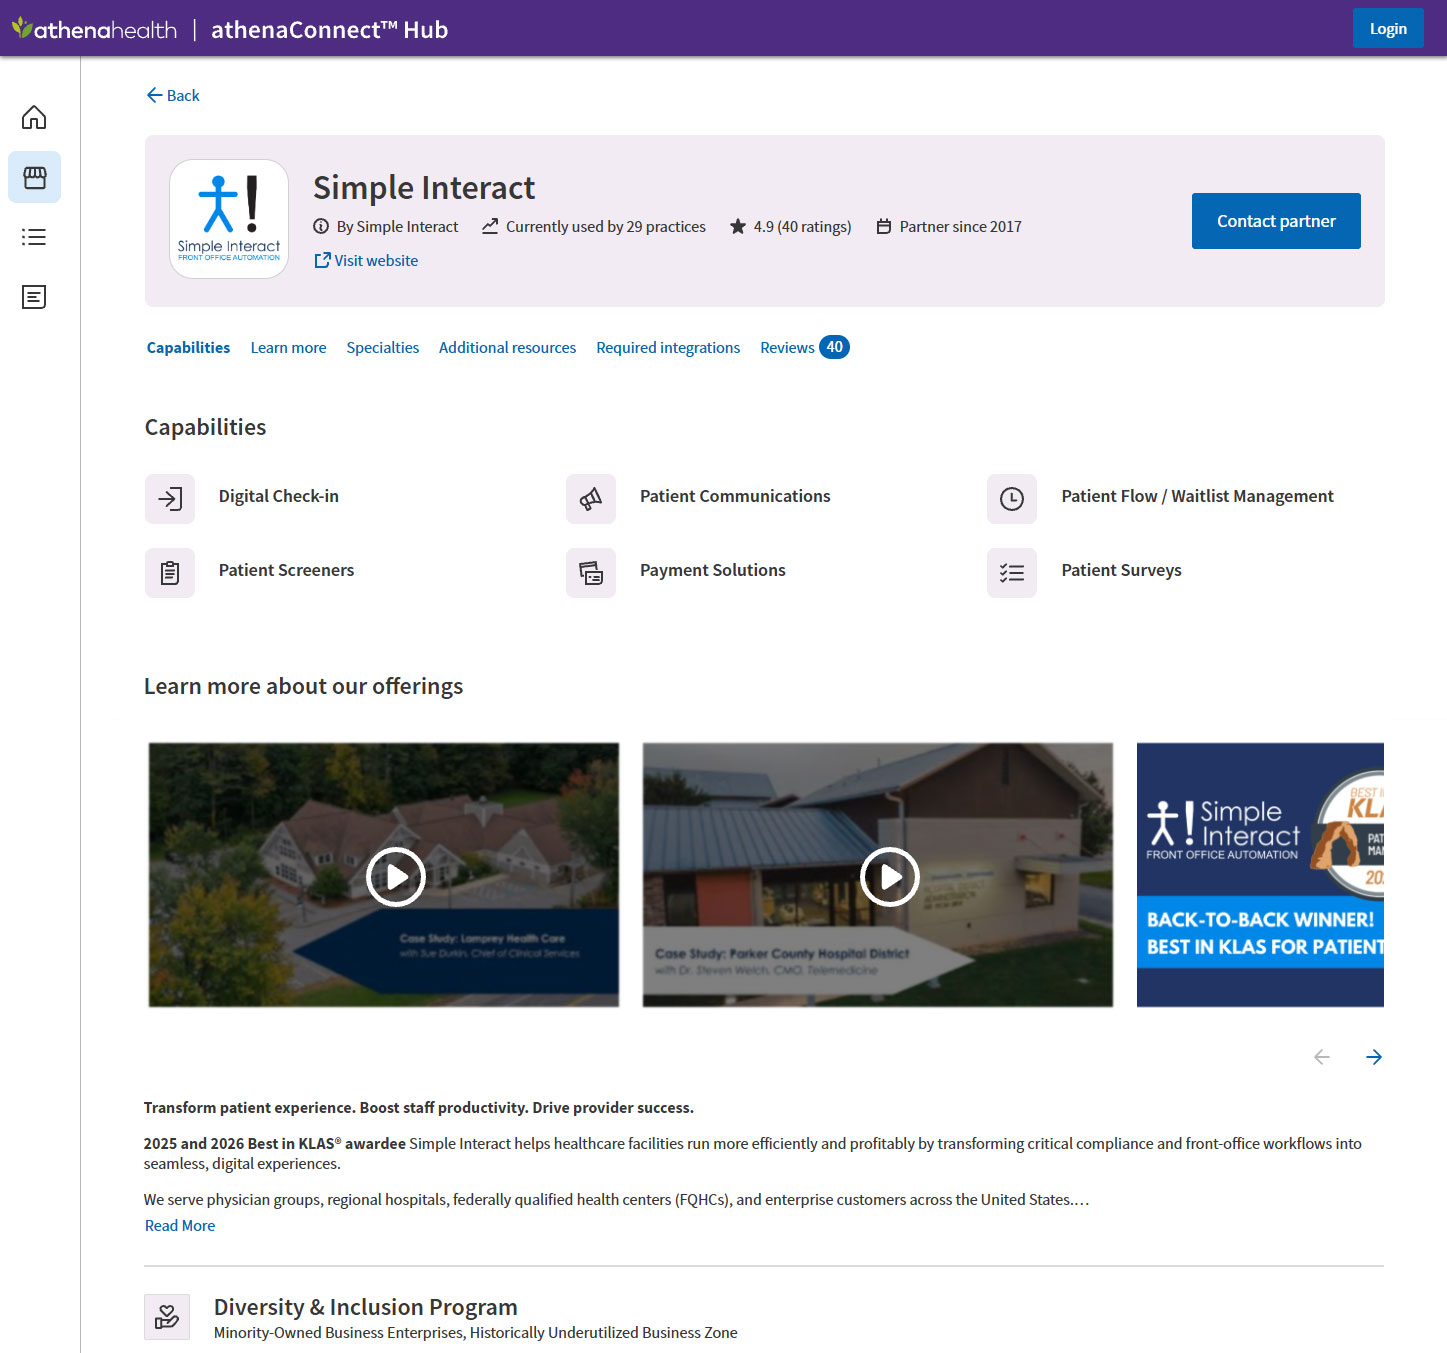Expand the description with Read More
Screen dimensions: 1447x1353
180,1225
